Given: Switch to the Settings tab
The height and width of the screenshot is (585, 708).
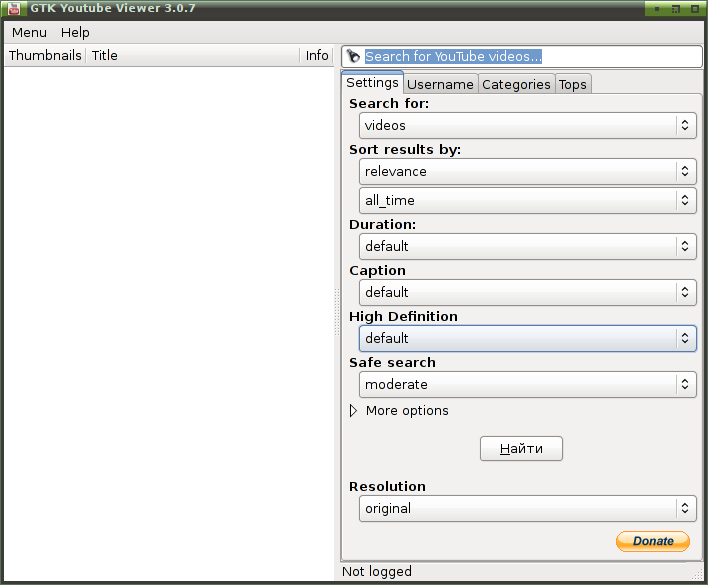Looking at the screenshot, I should 372,83.
